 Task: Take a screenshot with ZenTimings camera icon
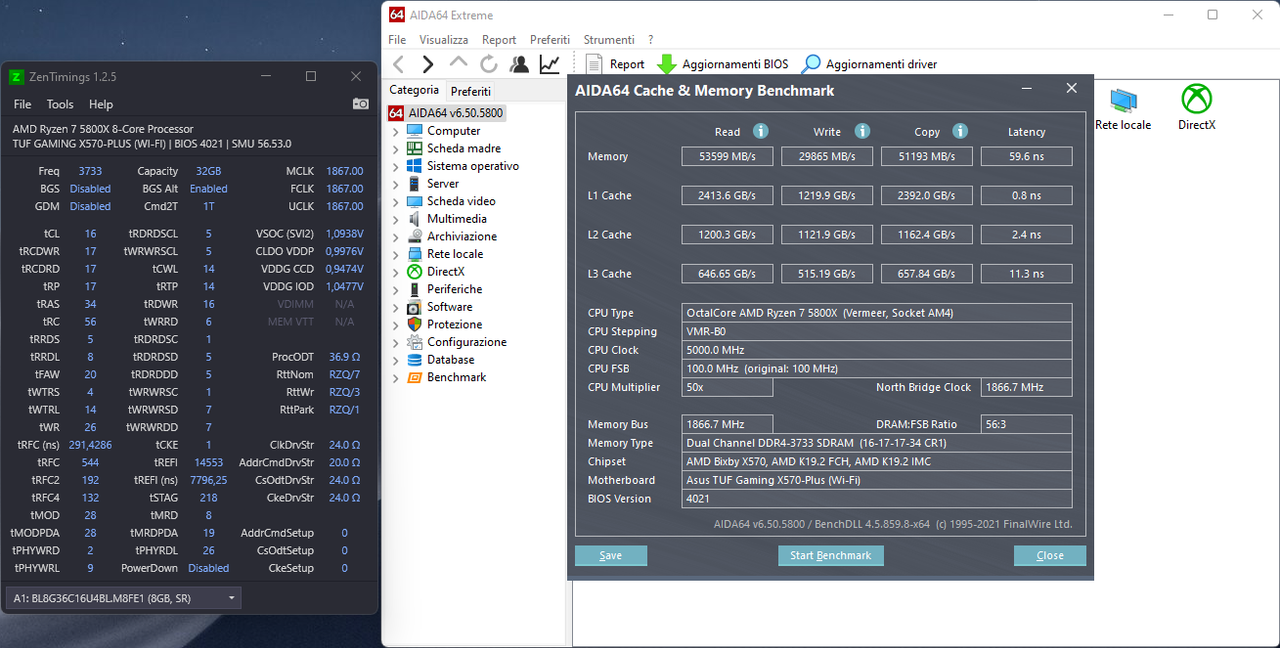[x=360, y=104]
